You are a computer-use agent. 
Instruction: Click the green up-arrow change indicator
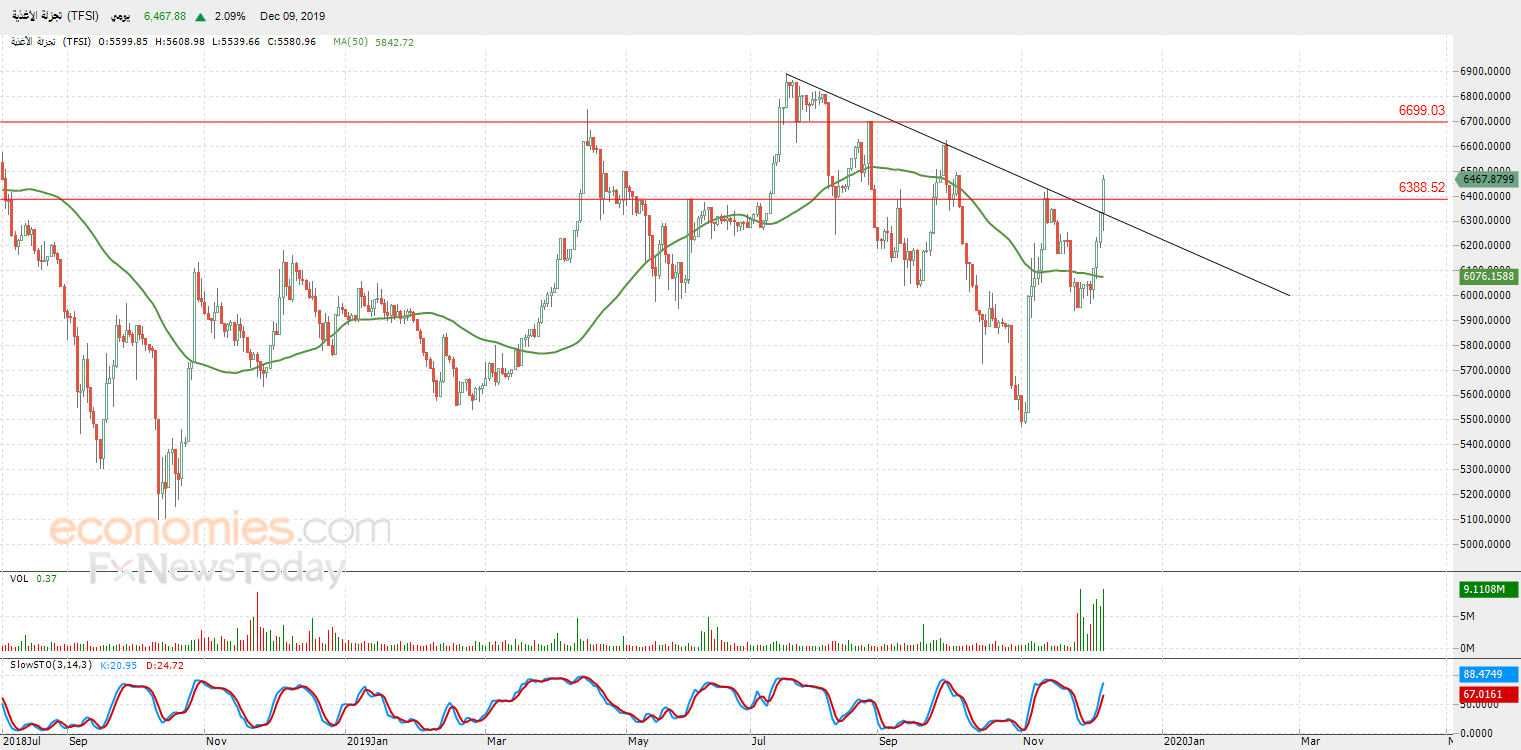pos(201,17)
